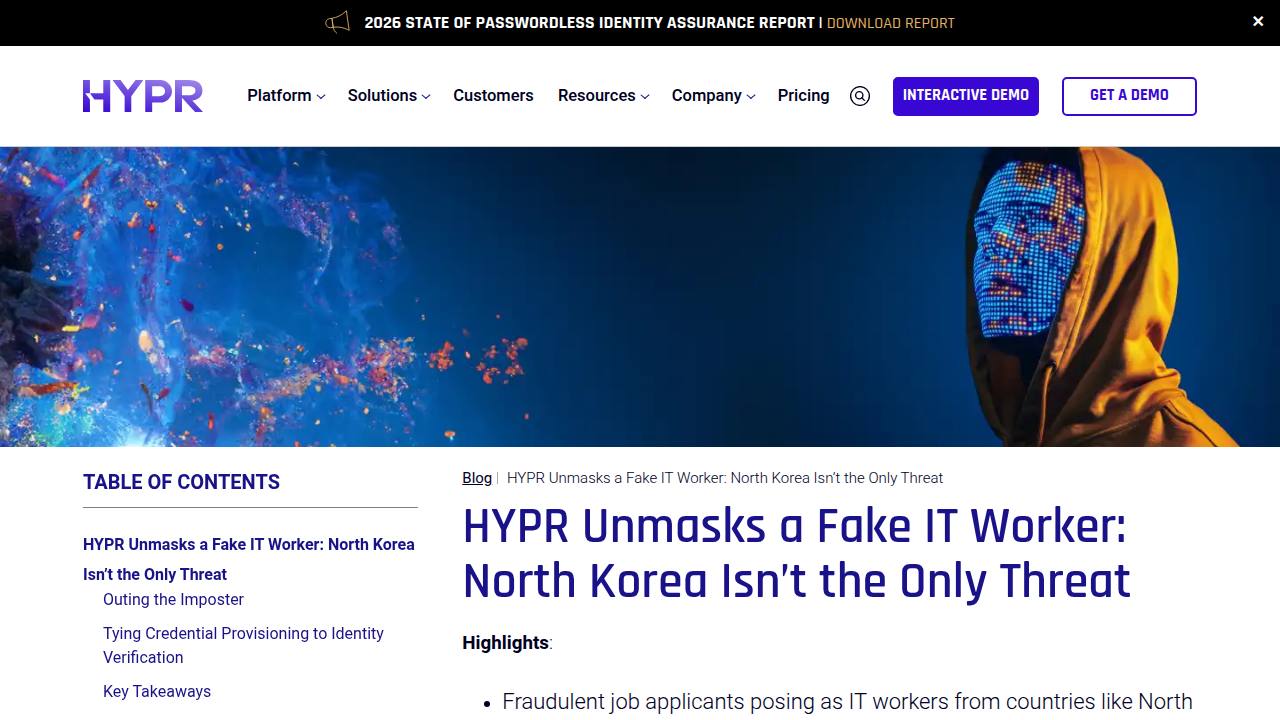Screen dimensions: 1280x720
Task: Click the 2026 State of Passwordless report text
Action: tap(590, 23)
